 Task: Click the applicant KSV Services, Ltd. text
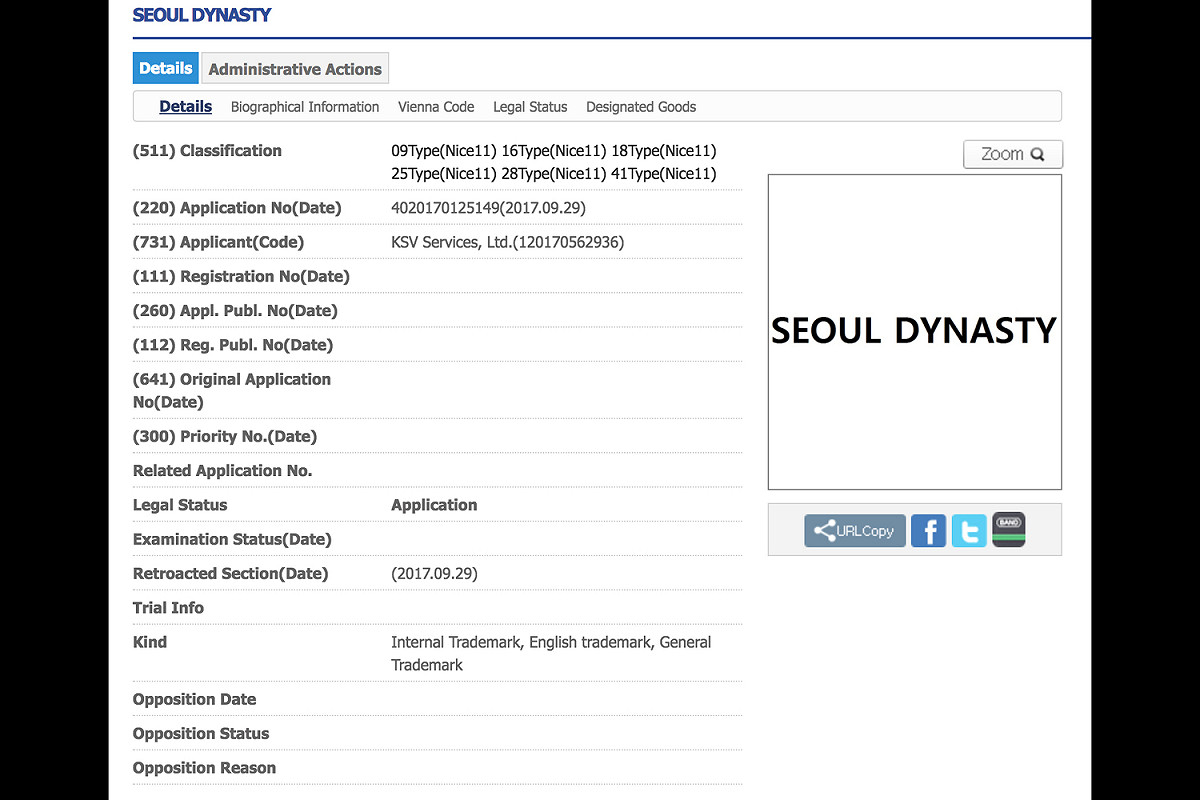point(450,242)
